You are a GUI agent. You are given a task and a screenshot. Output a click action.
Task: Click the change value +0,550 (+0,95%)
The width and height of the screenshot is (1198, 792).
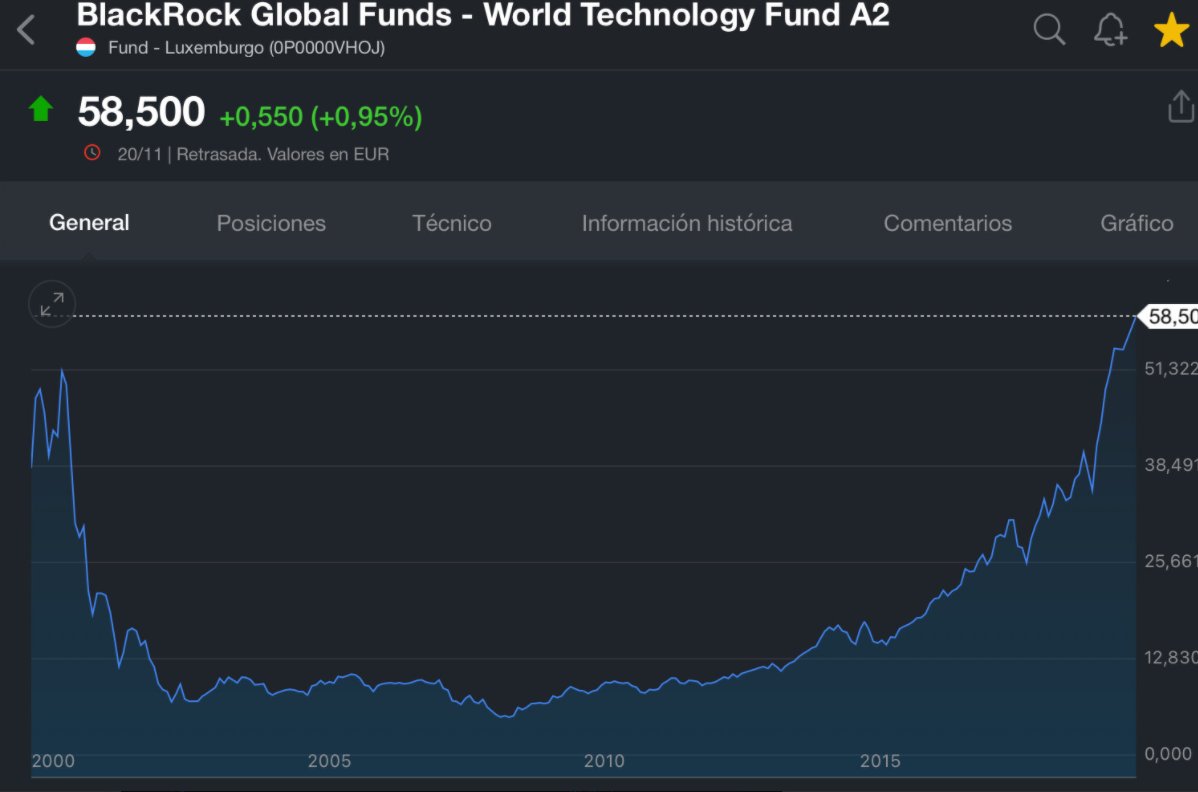tap(321, 116)
